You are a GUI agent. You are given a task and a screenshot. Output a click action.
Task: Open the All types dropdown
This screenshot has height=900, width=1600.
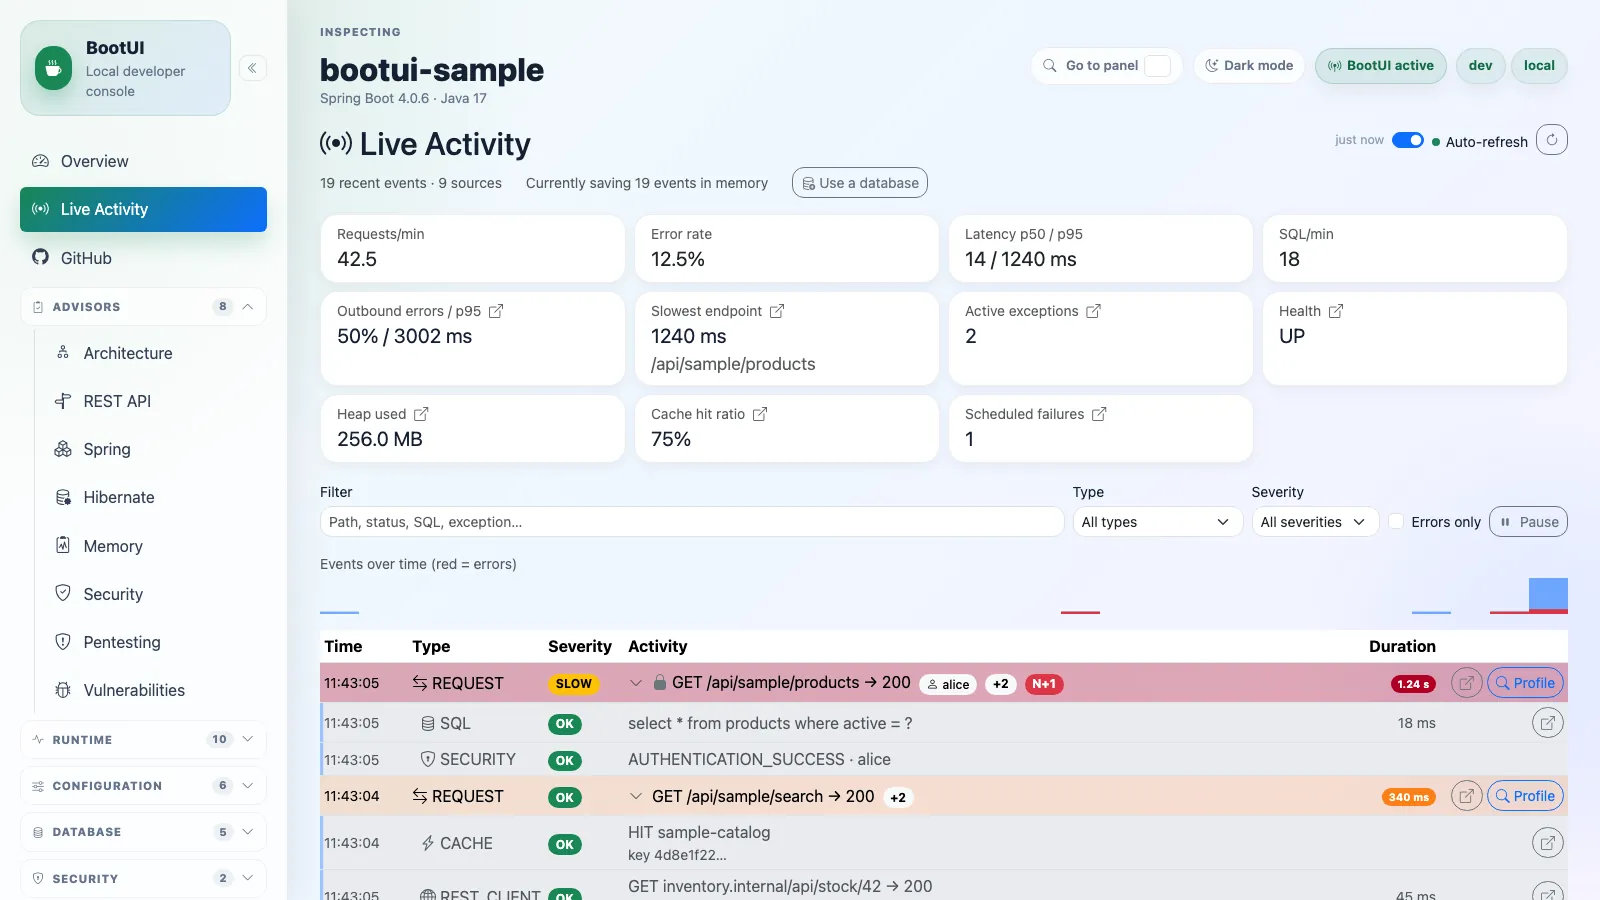[x=1157, y=522]
